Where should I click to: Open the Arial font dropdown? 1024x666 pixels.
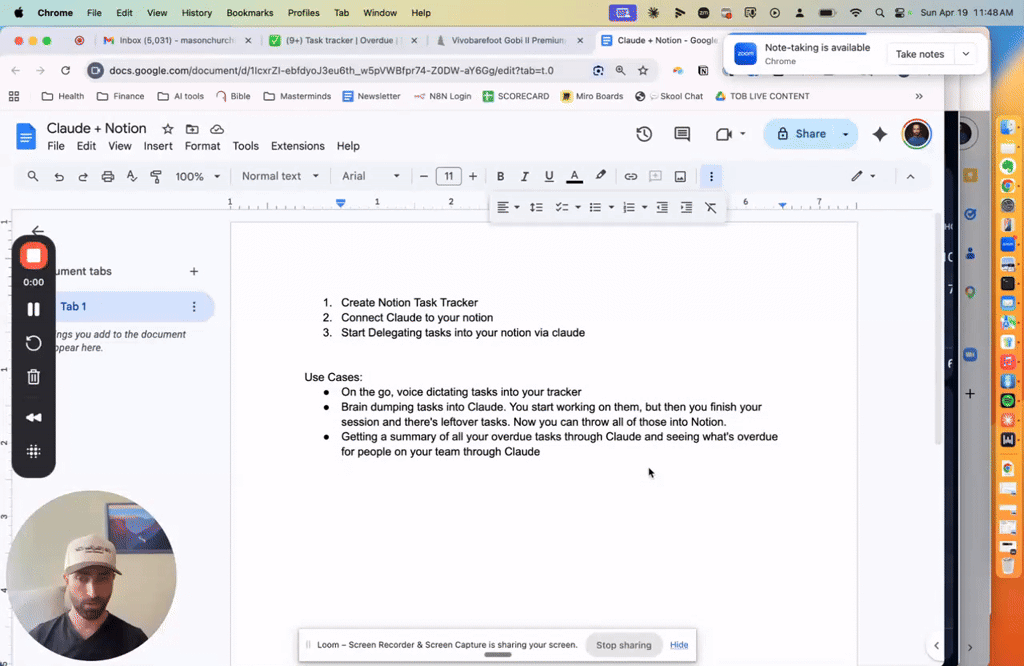click(370, 176)
